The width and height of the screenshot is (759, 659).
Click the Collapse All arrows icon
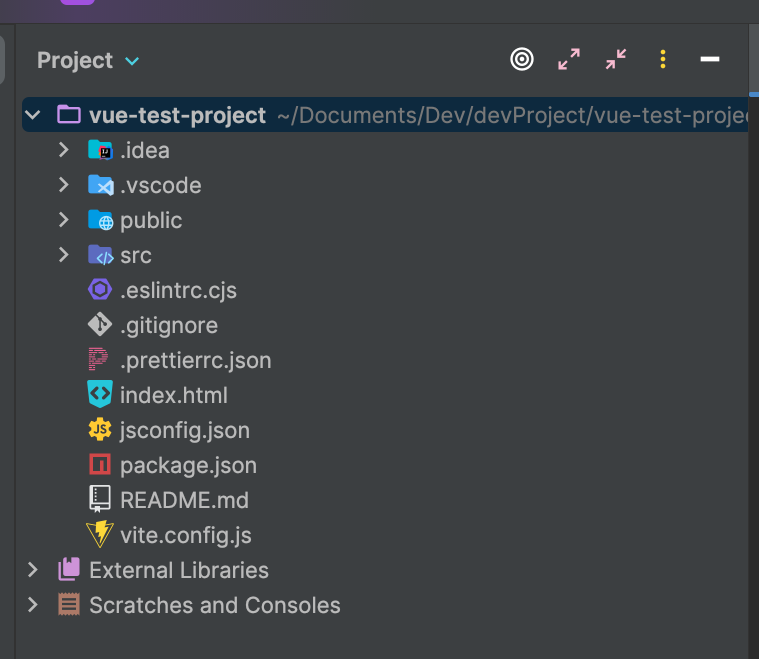616,60
